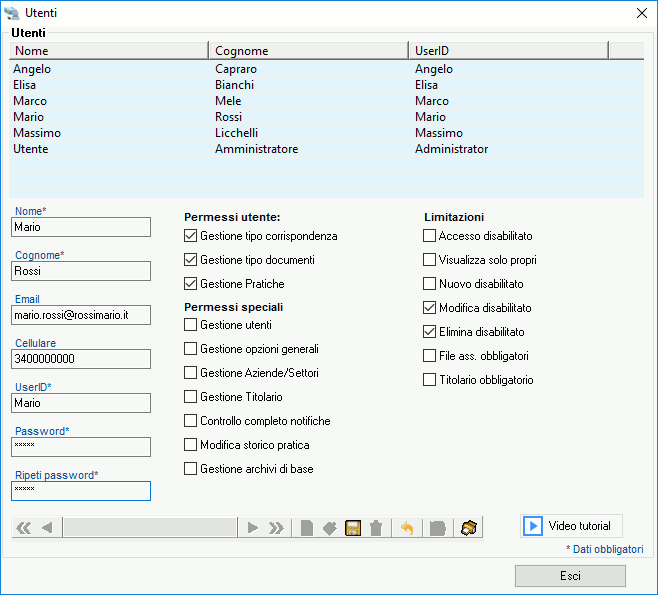Click the Bianchi surname cell
This screenshot has width=658, height=595.
point(234,85)
